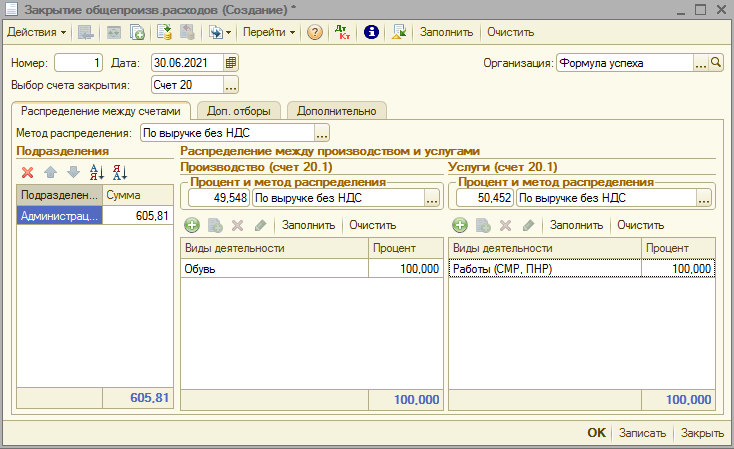Switch to the Доп. отборы tab

(x=238, y=110)
